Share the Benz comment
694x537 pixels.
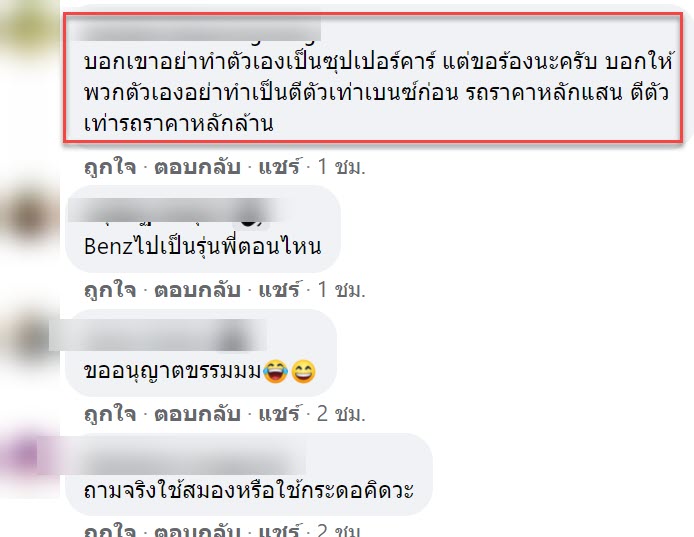click(279, 290)
